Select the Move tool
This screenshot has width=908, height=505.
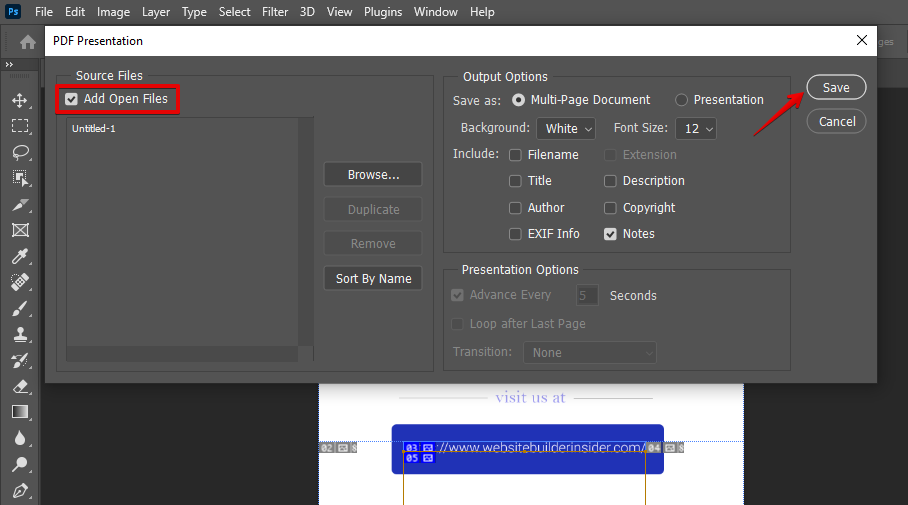(x=20, y=100)
